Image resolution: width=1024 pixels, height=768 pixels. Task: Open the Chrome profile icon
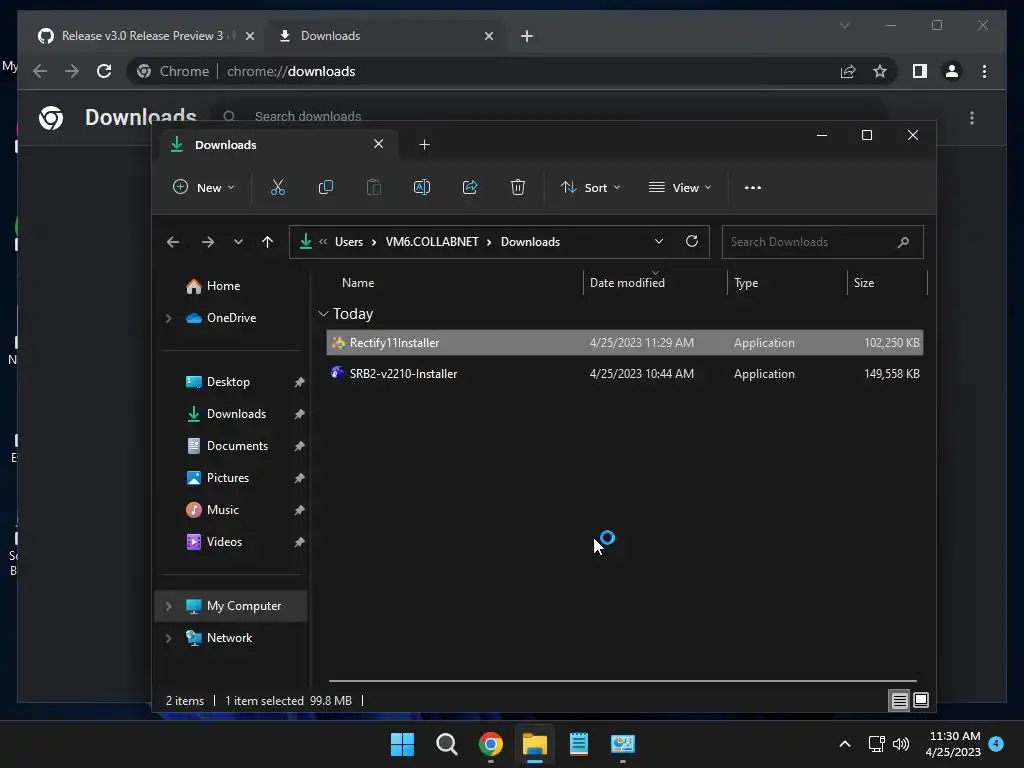coord(952,71)
